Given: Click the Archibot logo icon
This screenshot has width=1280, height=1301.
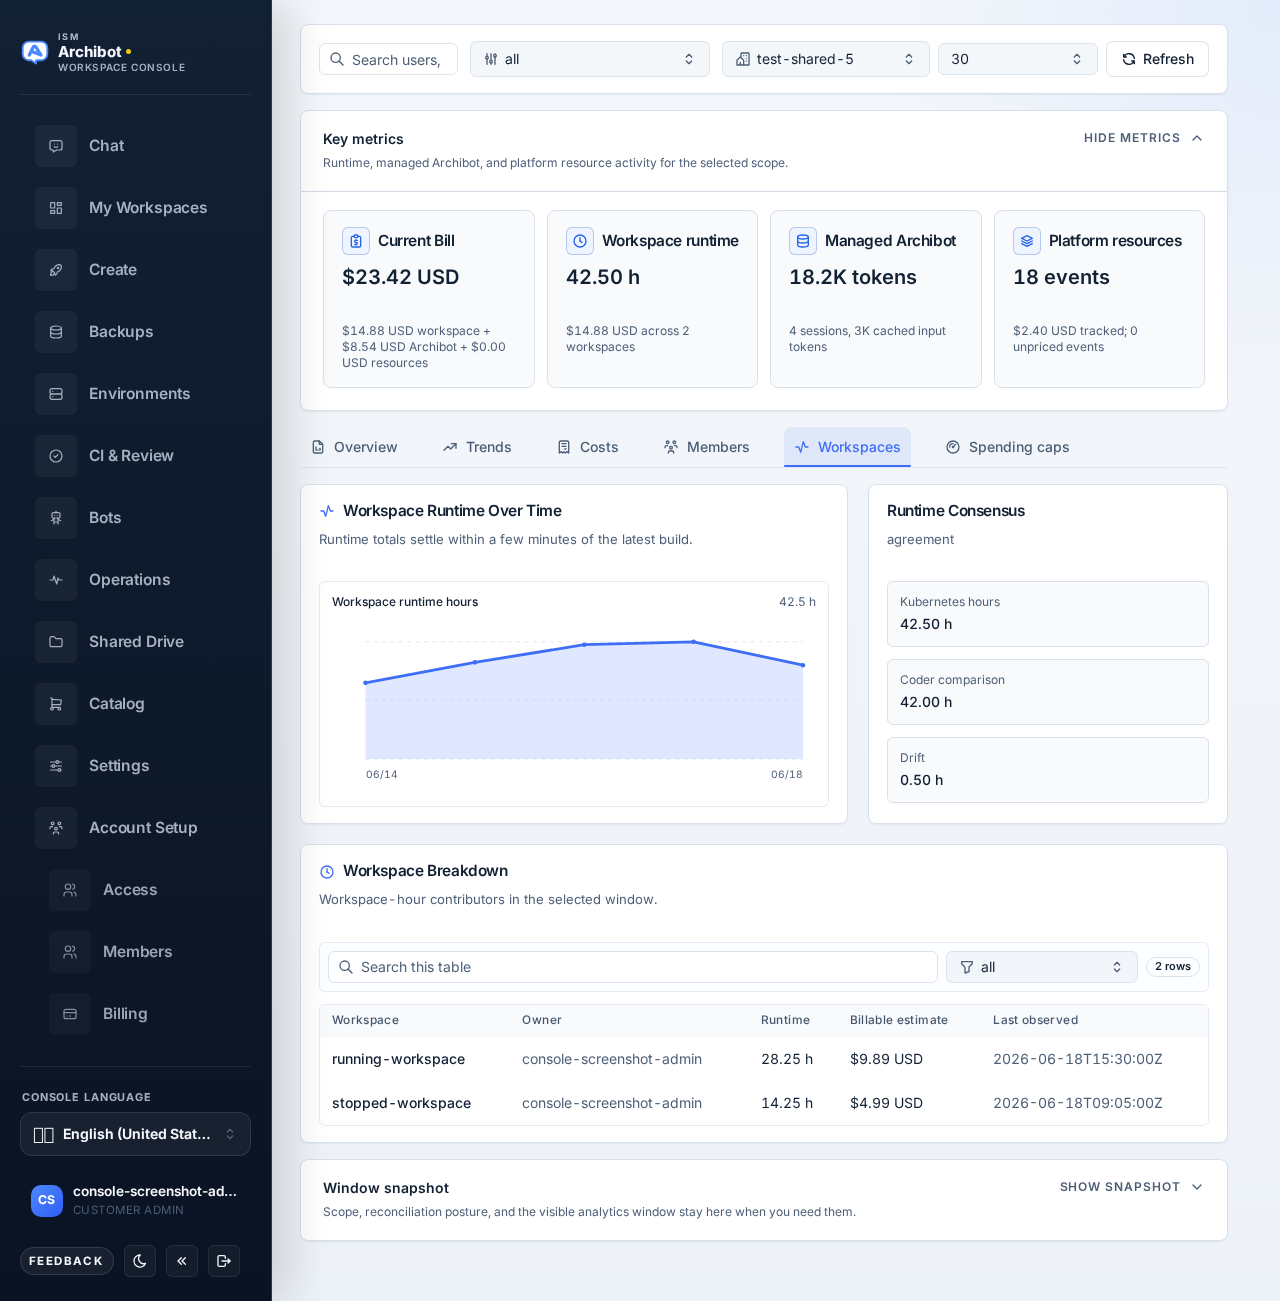Looking at the screenshot, I should coord(35,52).
